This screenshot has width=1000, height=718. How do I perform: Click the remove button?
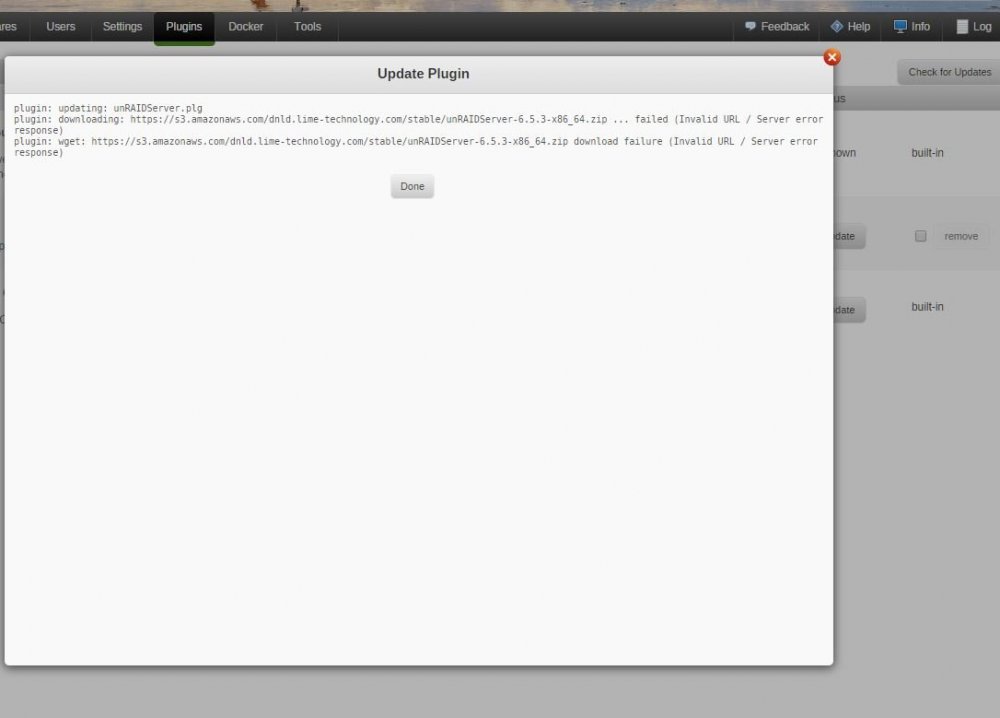pyautogui.click(x=961, y=236)
